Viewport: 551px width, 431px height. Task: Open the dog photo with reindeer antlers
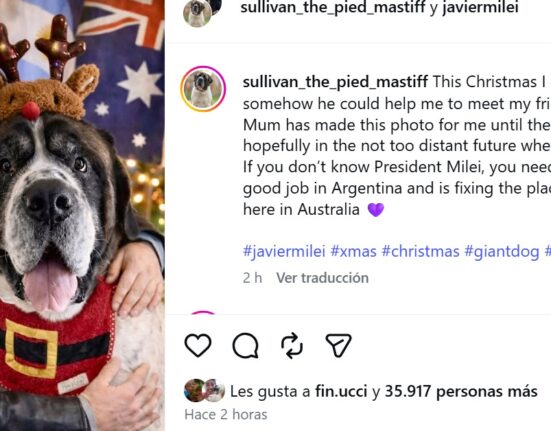(82, 215)
